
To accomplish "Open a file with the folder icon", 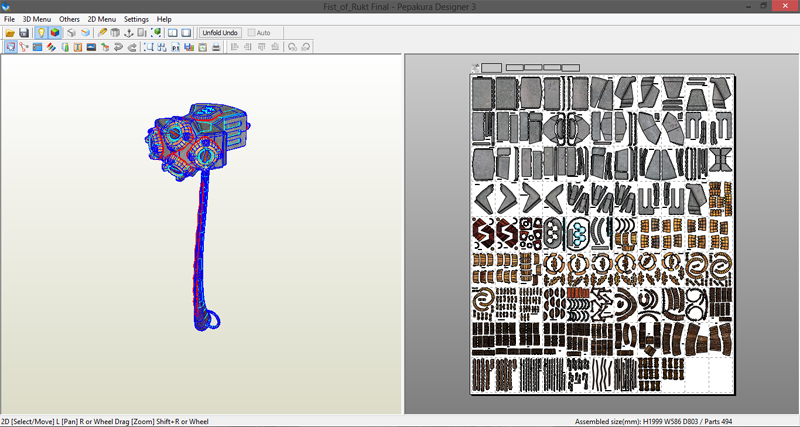I will [10, 33].
